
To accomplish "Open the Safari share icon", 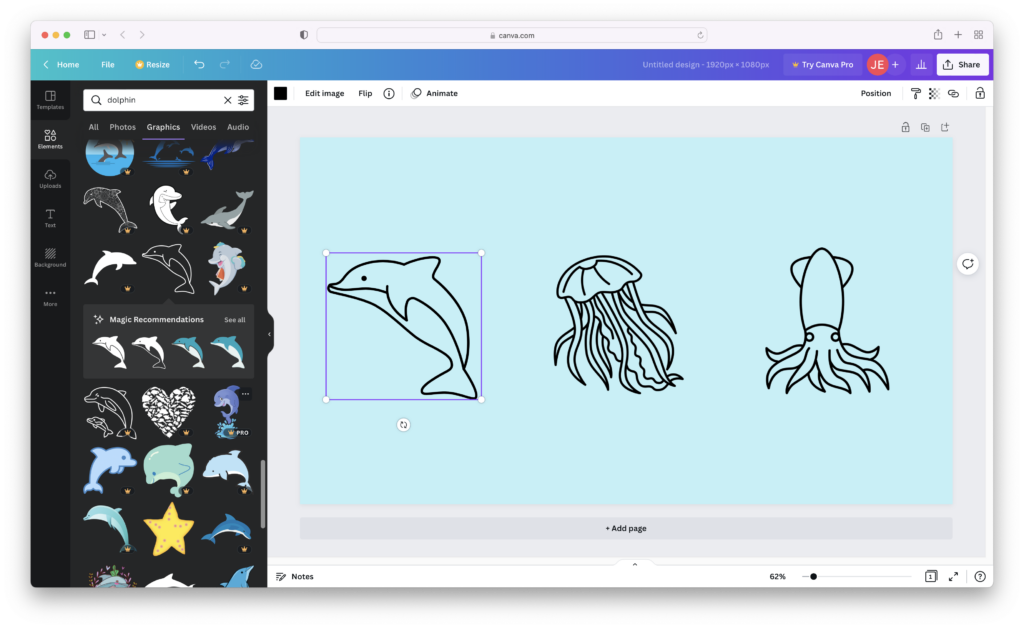I will tap(938, 35).
